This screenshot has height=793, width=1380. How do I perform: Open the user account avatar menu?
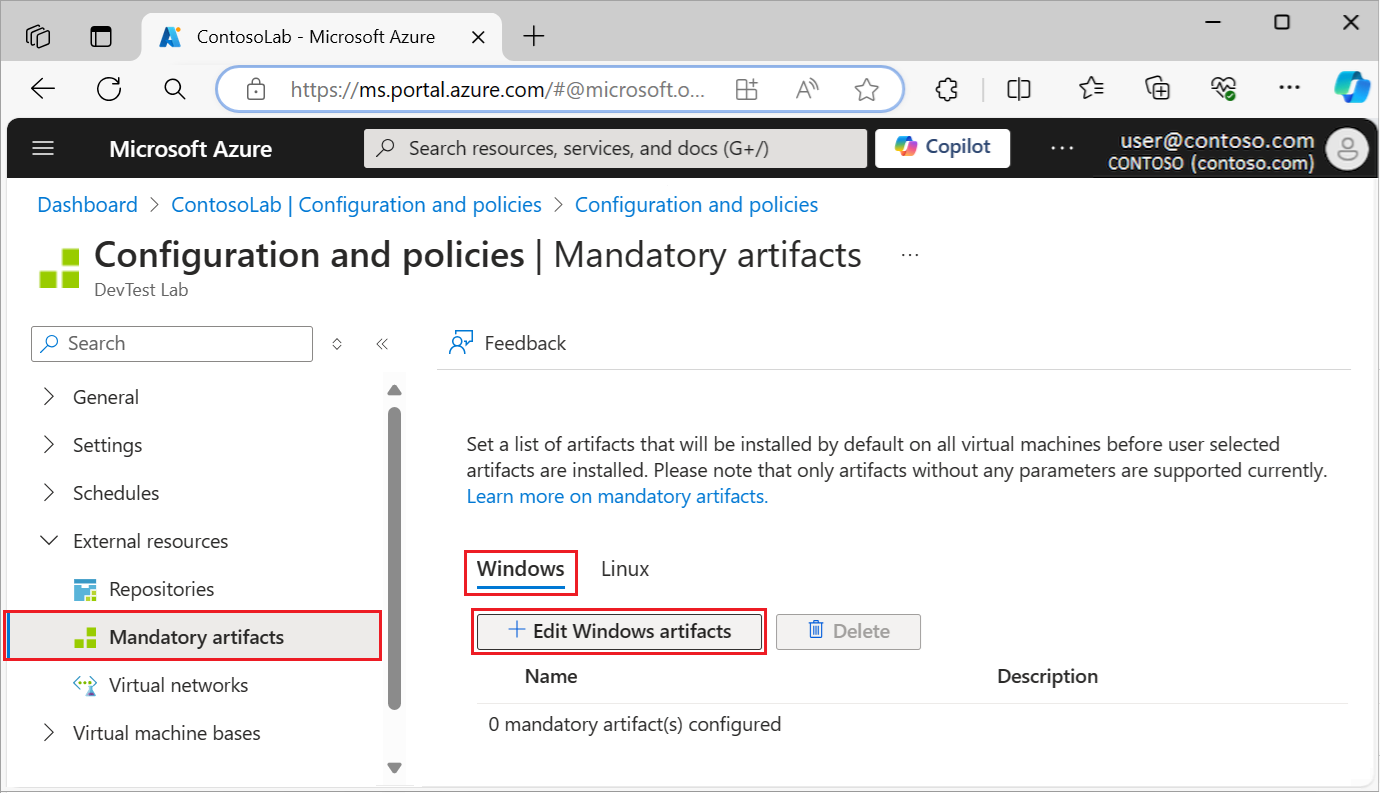[x=1346, y=150]
